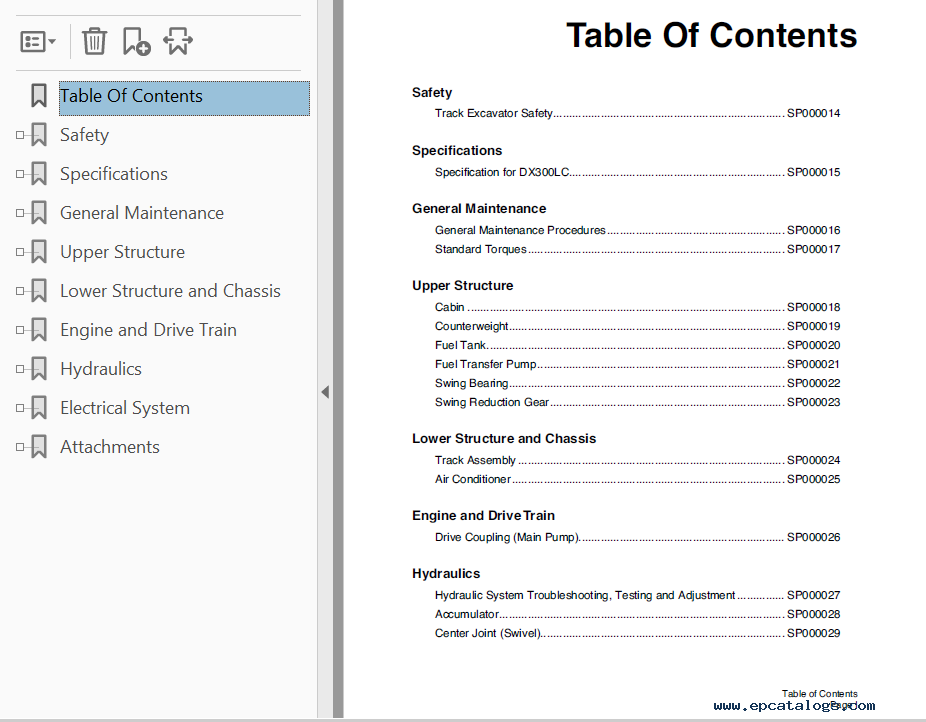Expand the Engine and Drive Train node
This screenshot has height=722, width=926.
pyautogui.click(x=20, y=330)
